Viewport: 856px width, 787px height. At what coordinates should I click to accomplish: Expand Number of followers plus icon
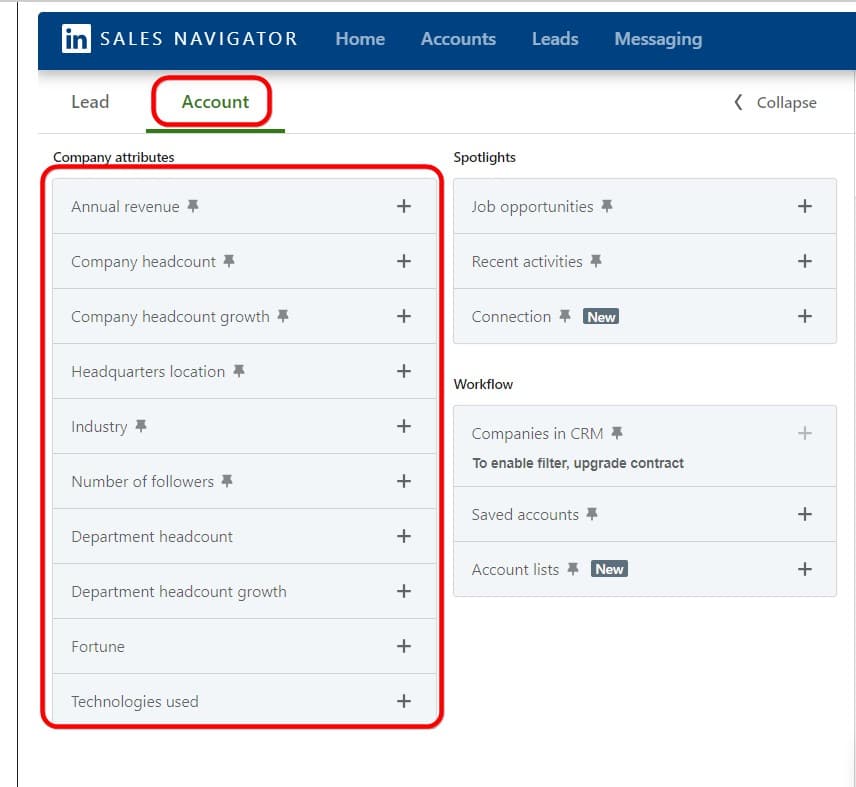coord(403,481)
